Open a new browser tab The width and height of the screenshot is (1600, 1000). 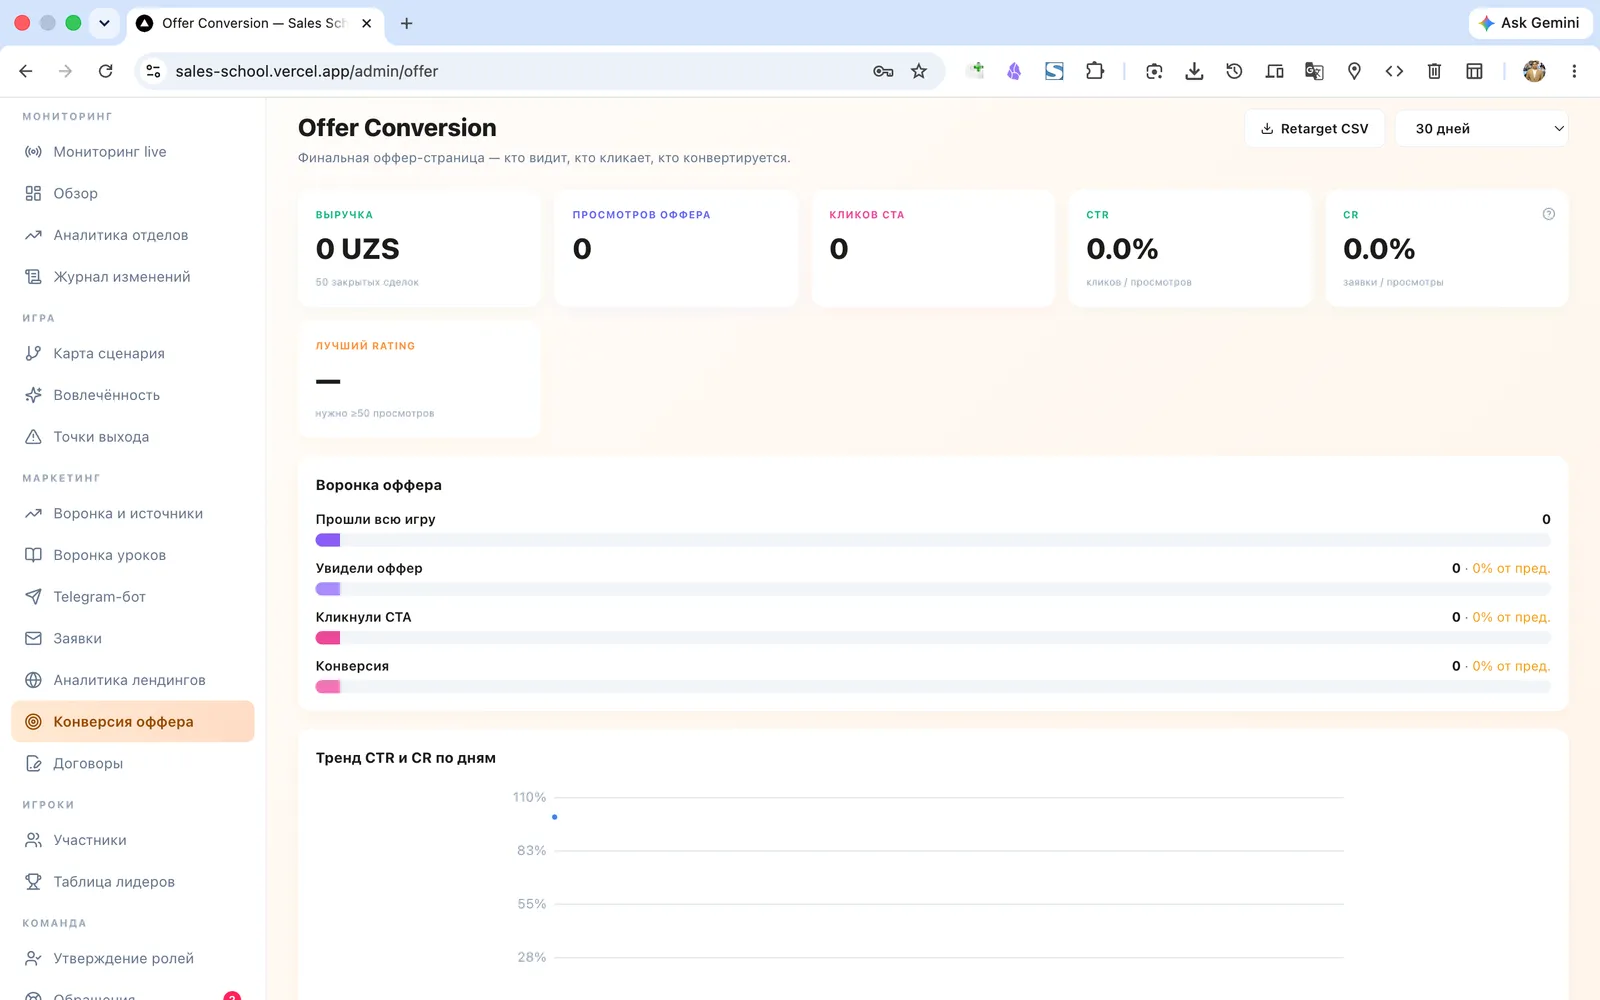click(x=406, y=23)
